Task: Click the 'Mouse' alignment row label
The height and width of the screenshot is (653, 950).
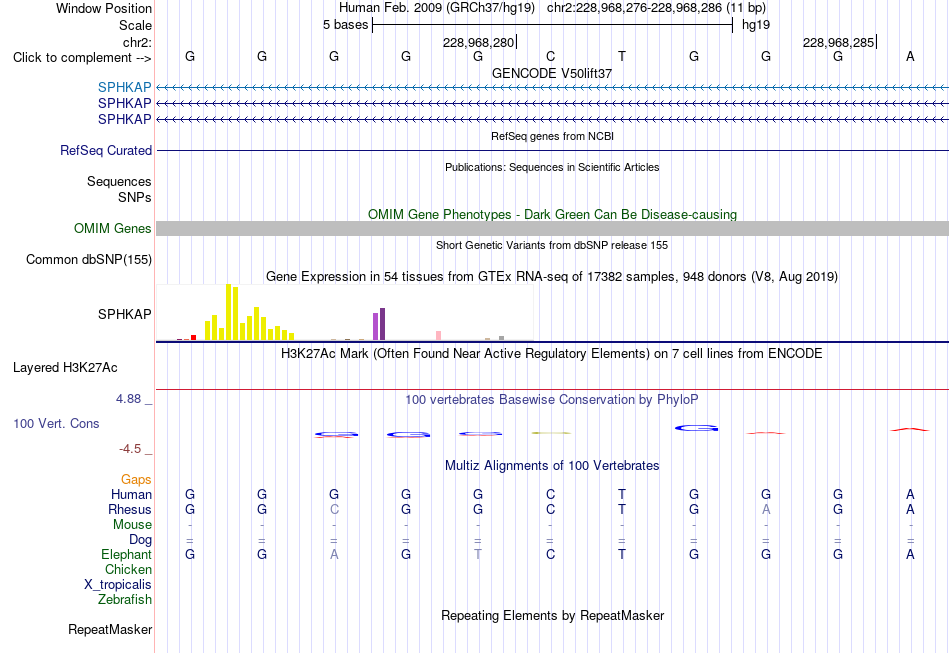Action: [132, 525]
